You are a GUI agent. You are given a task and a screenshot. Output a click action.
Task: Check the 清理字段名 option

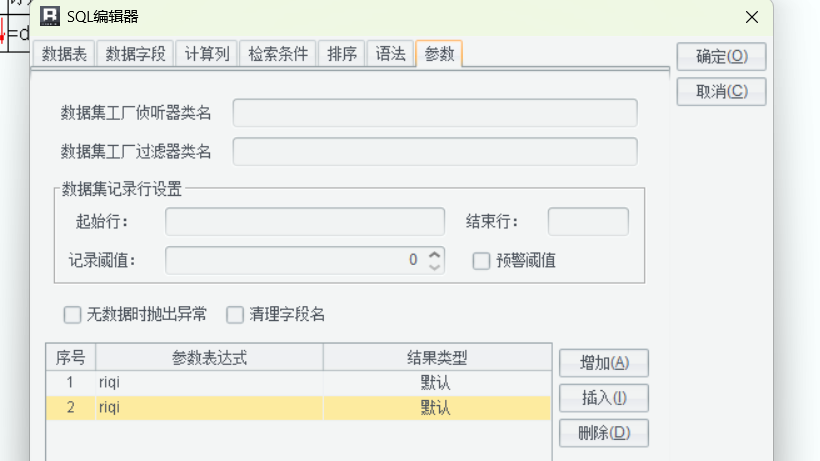pyautogui.click(x=235, y=315)
